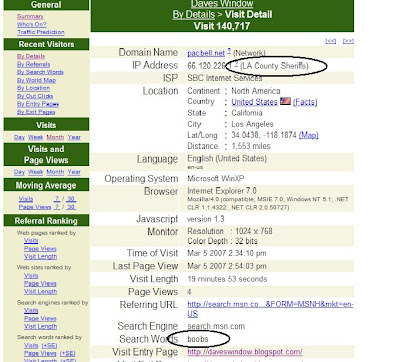This screenshot has width=400, height=362.
Task: Open the Map link for Lat/Long
Action: tap(308, 135)
